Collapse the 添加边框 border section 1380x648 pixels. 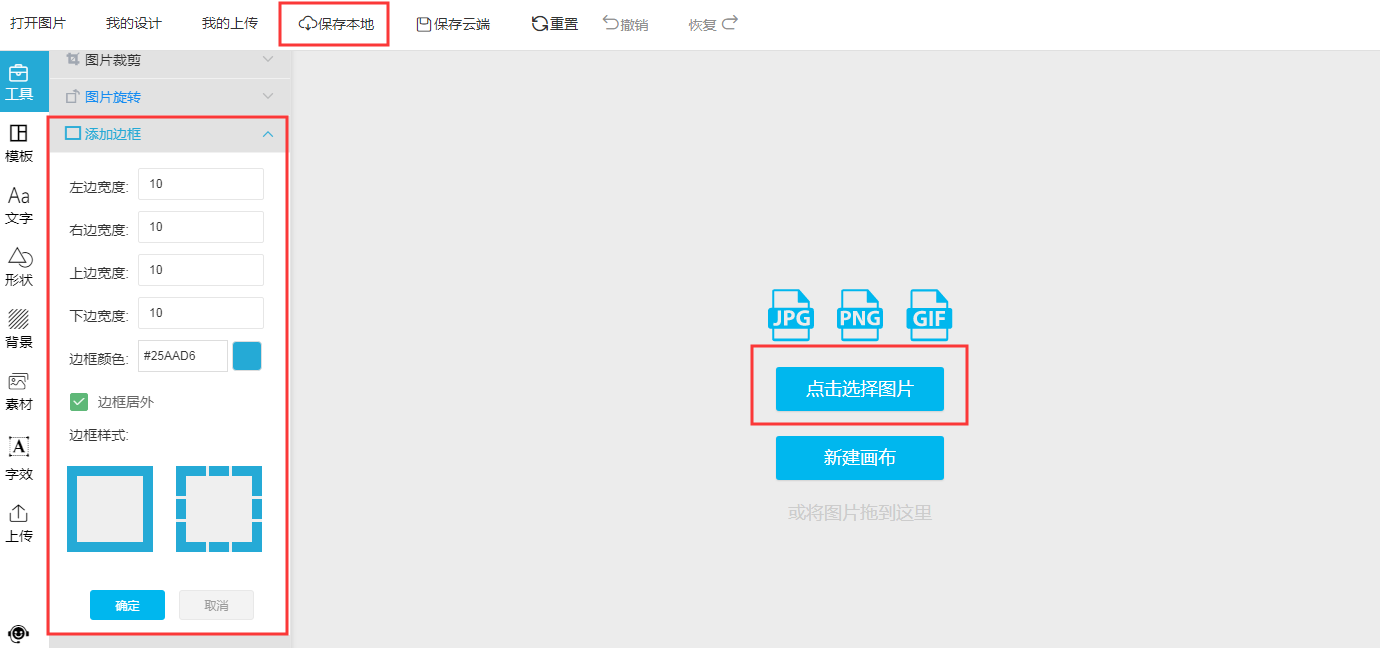coord(169,134)
